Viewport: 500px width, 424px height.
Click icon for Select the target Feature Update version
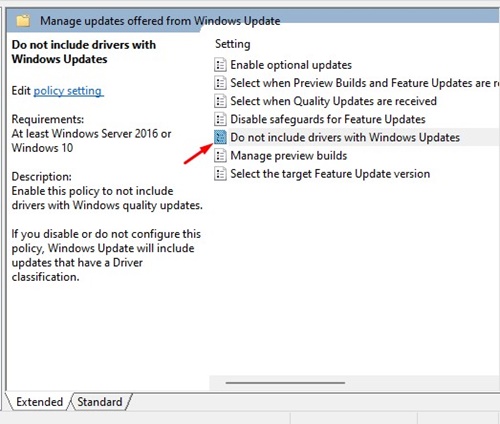(220, 174)
